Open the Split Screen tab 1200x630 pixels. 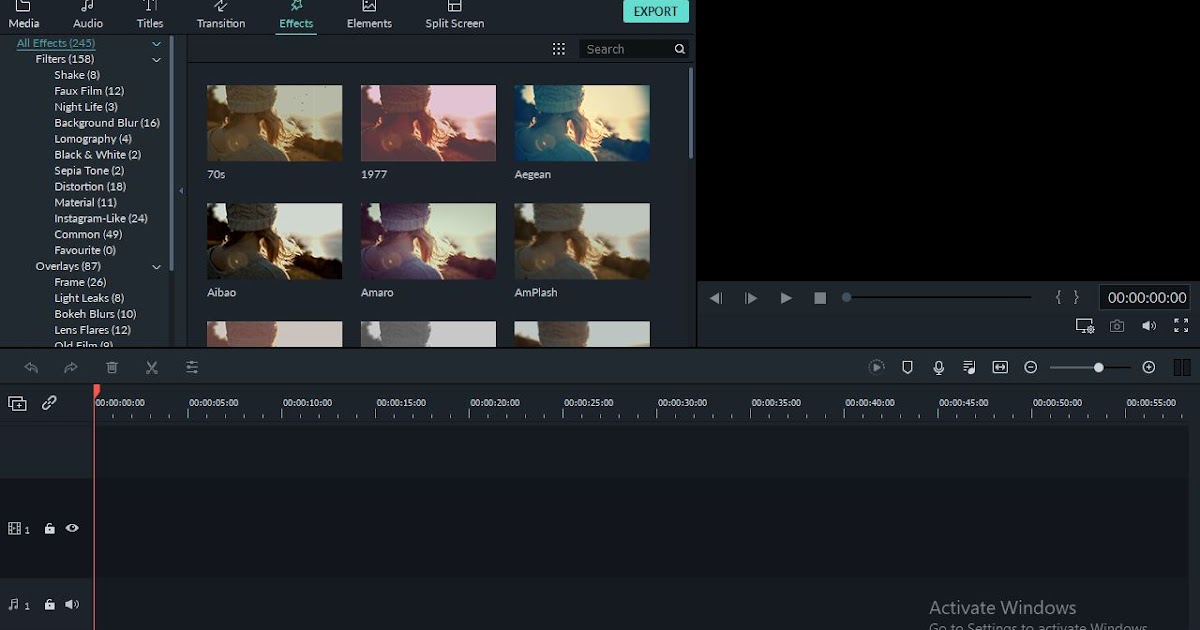click(x=454, y=16)
